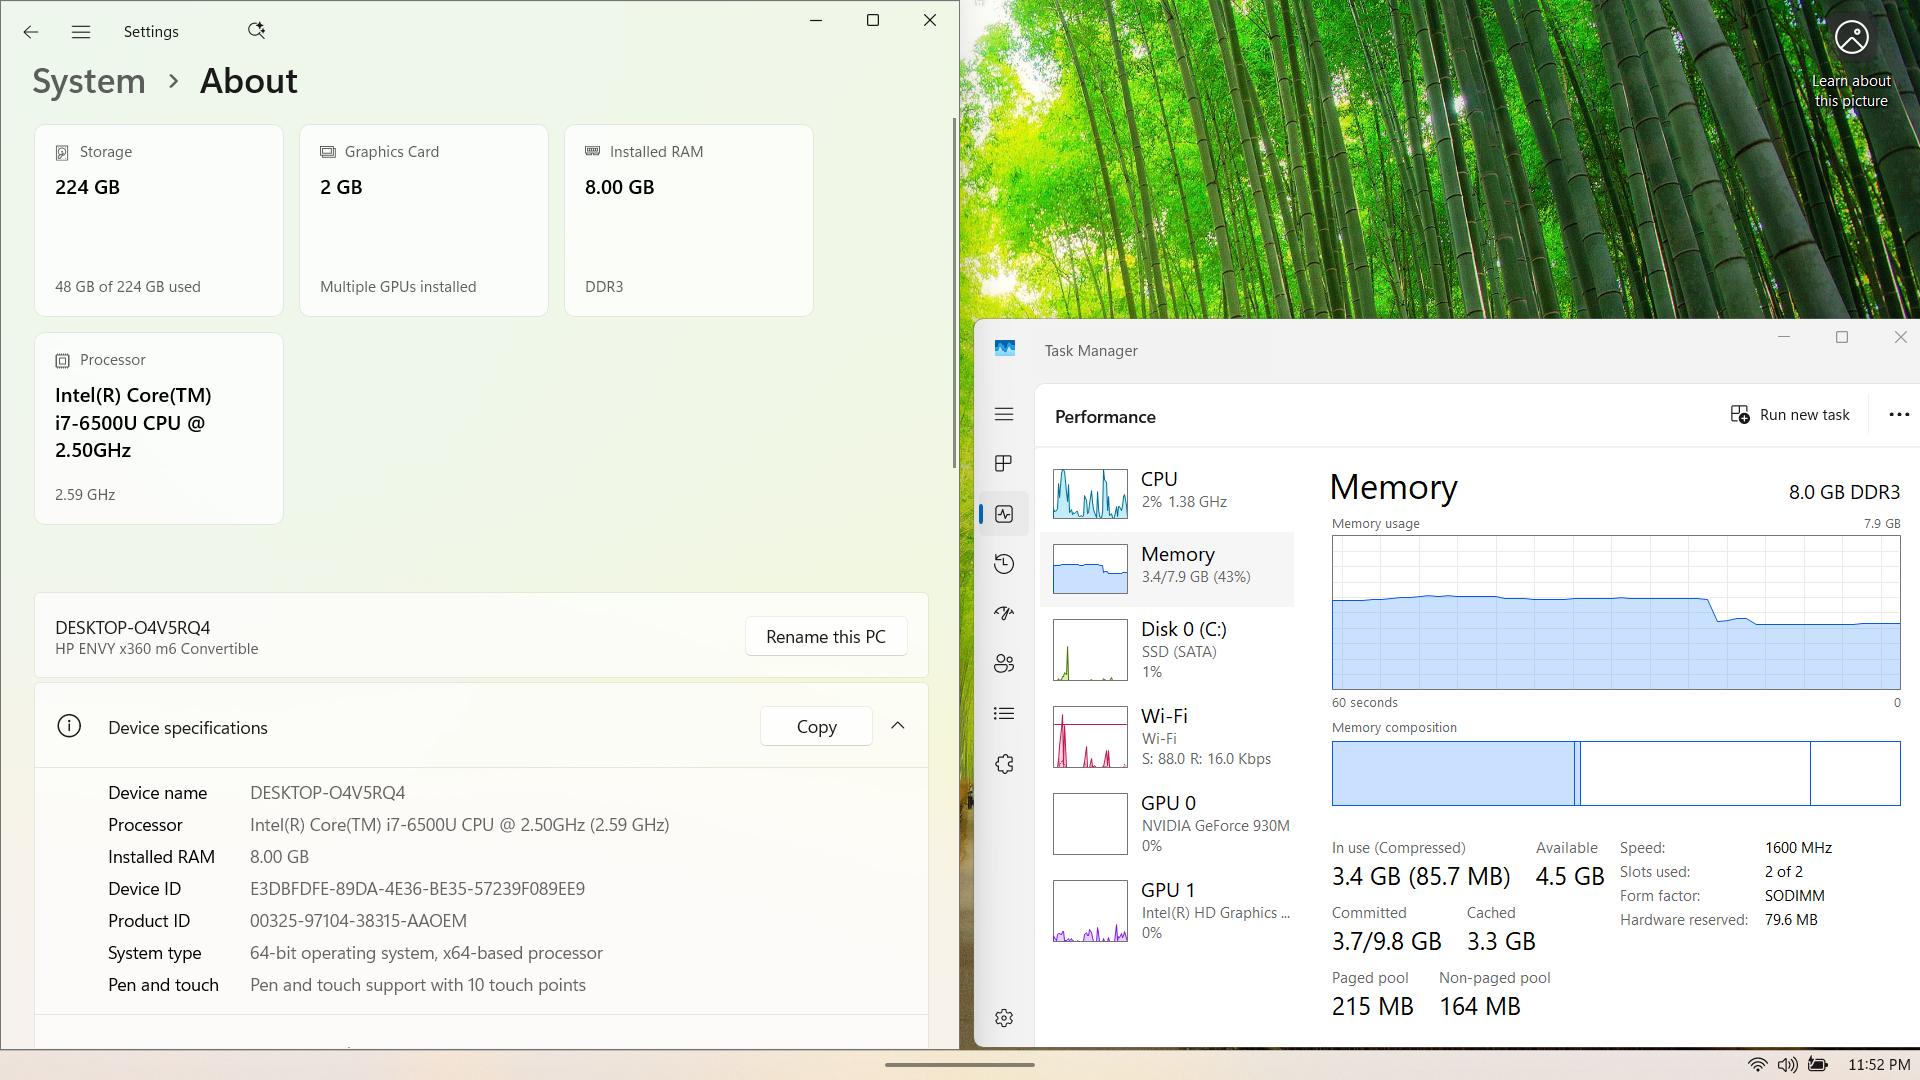The height and width of the screenshot is (1080, 1920).
Task: Click the Memory composition bar
Action: (x=1616, y=773)
